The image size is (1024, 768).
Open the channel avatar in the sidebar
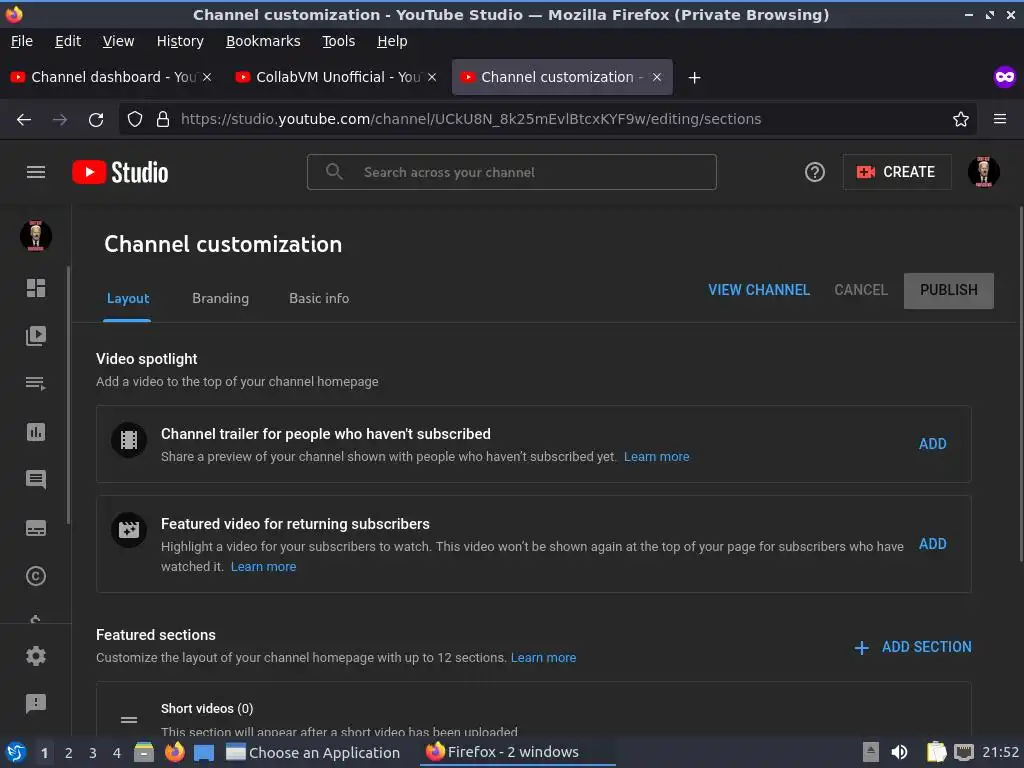(x=36, y=236)
